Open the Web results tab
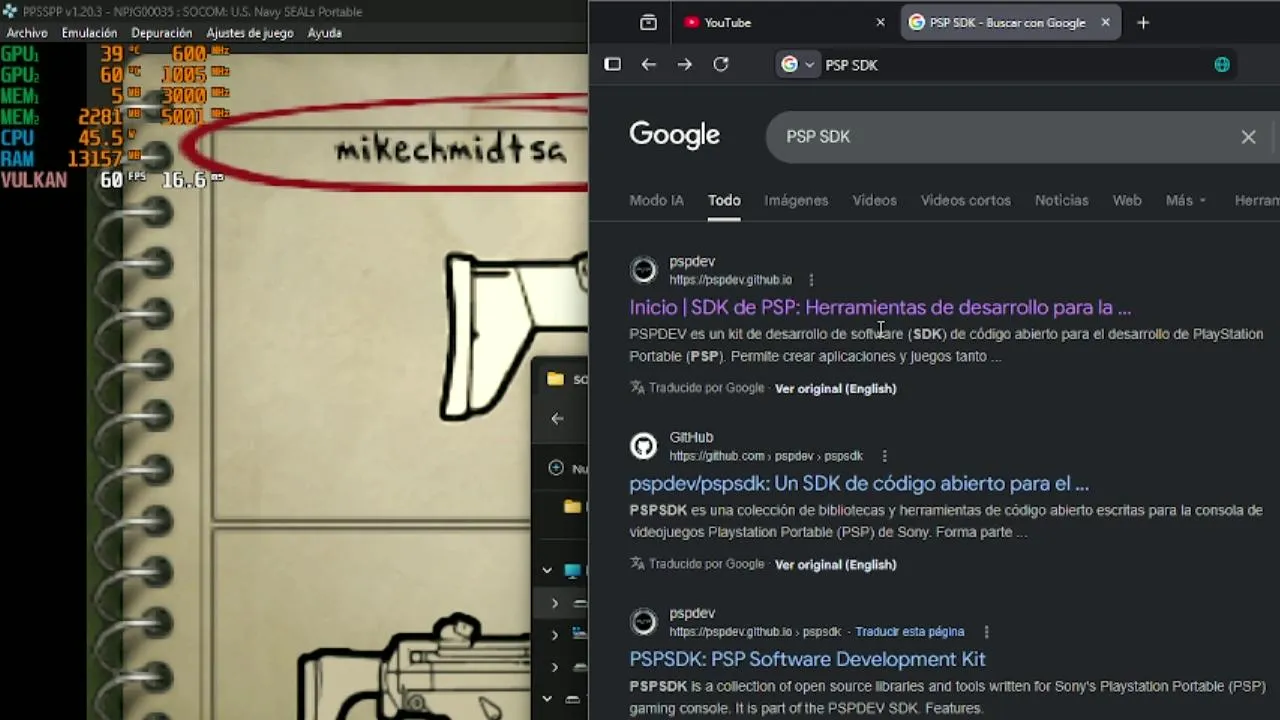Viewport: 1280px width, 720px height. 1127,200
